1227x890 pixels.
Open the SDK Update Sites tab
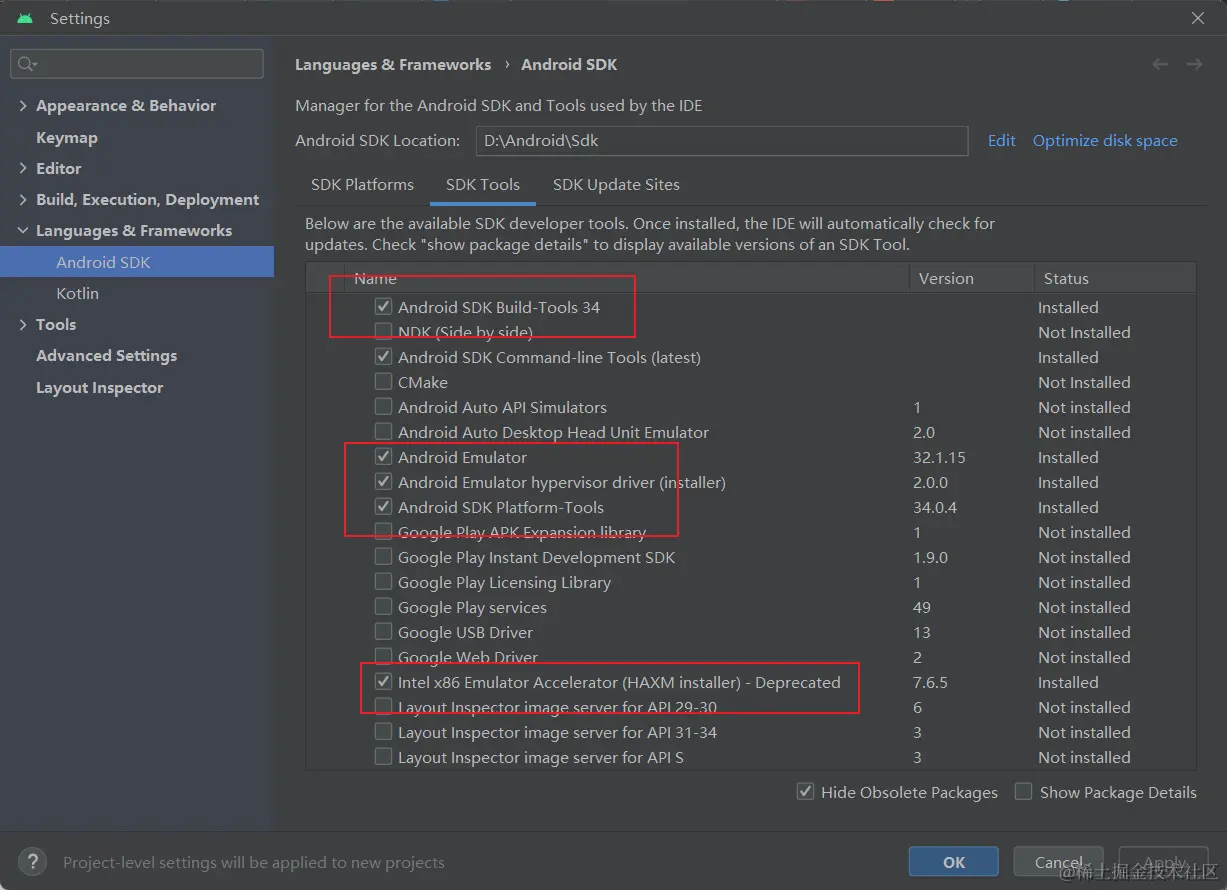616,185
